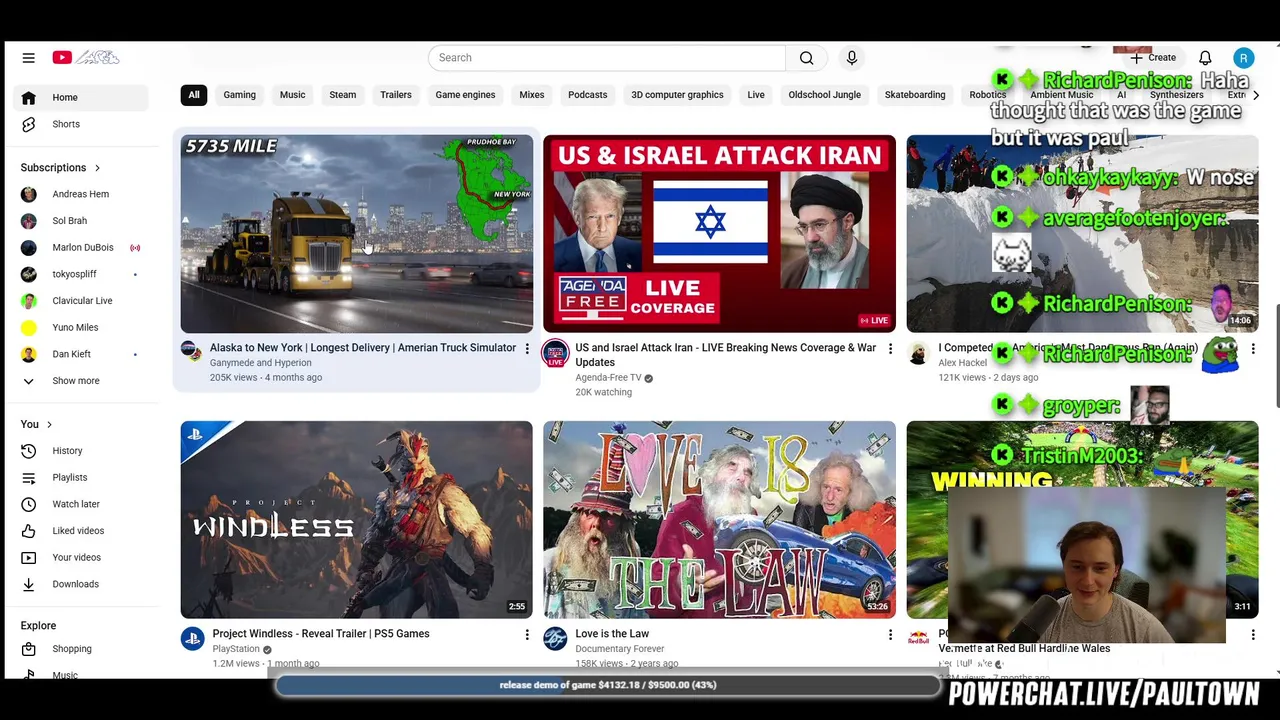Open Marlon DuBois live channel
The height and width of the screenshot is (720, 1280).
84,247
